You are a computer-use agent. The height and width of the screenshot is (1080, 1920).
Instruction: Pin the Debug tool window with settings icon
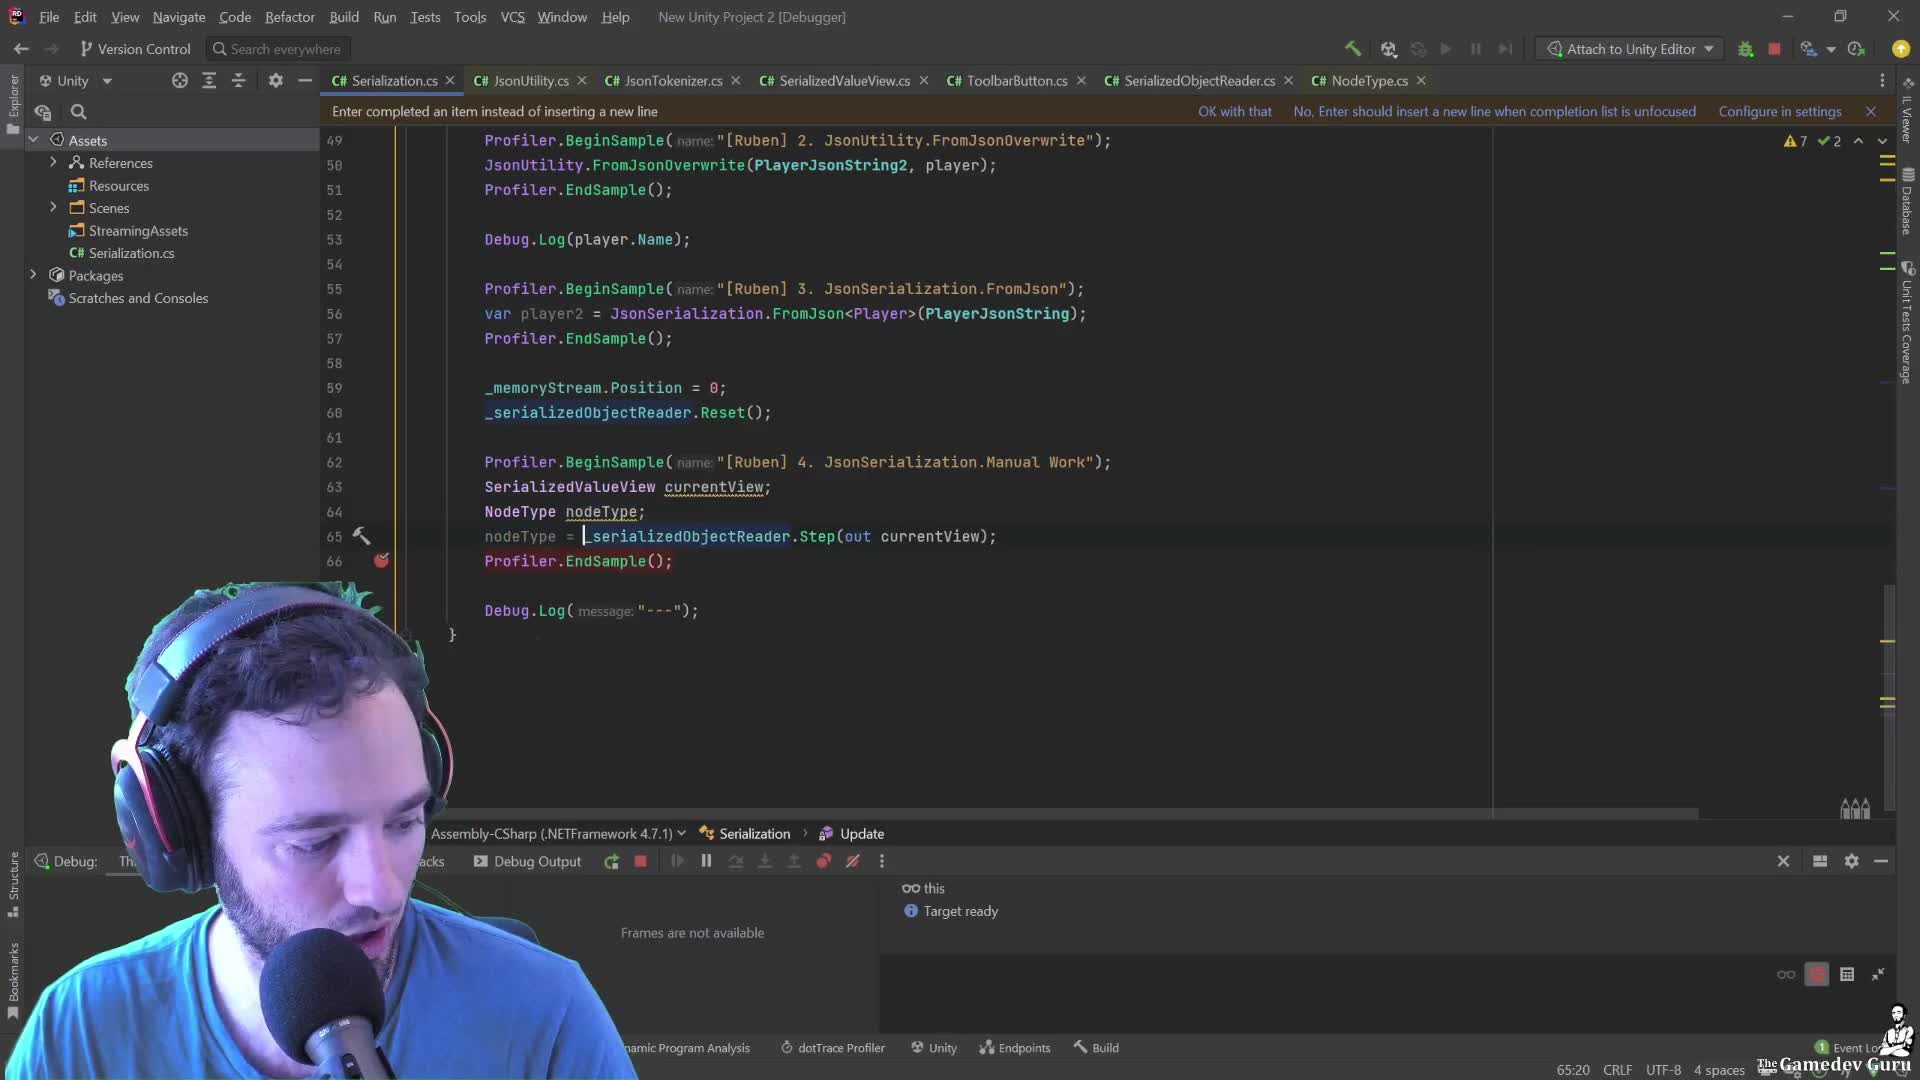tap(1853, 861)
